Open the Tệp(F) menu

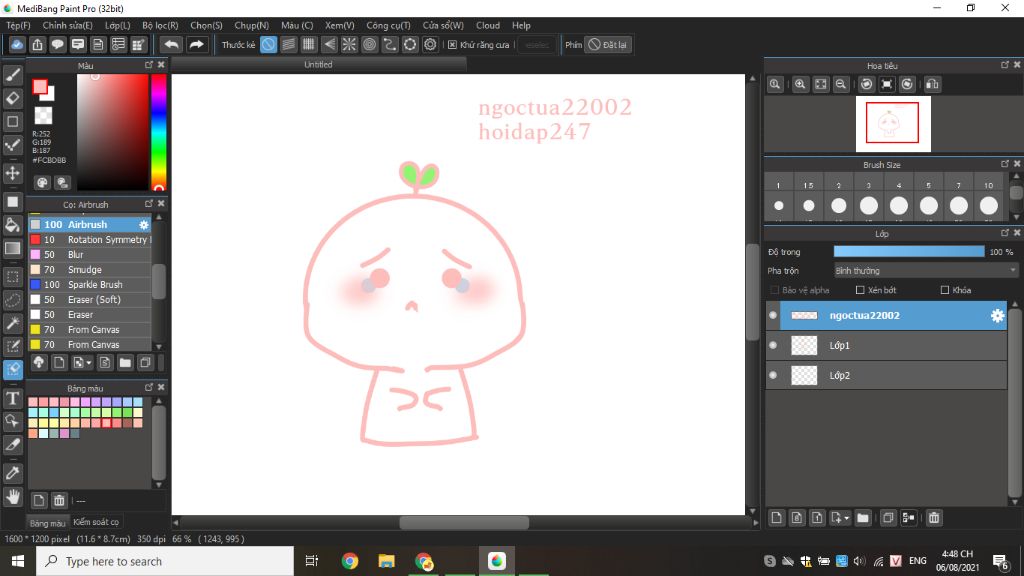pos(18,25)
